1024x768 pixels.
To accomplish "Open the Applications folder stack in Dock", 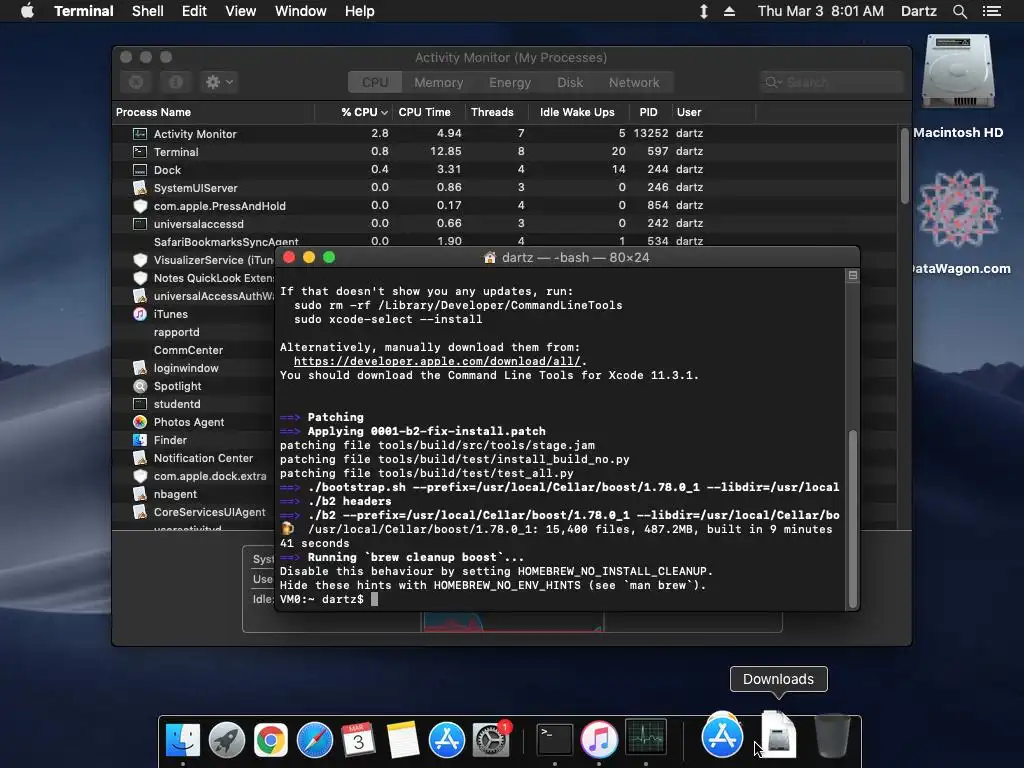I will [722, 735].
